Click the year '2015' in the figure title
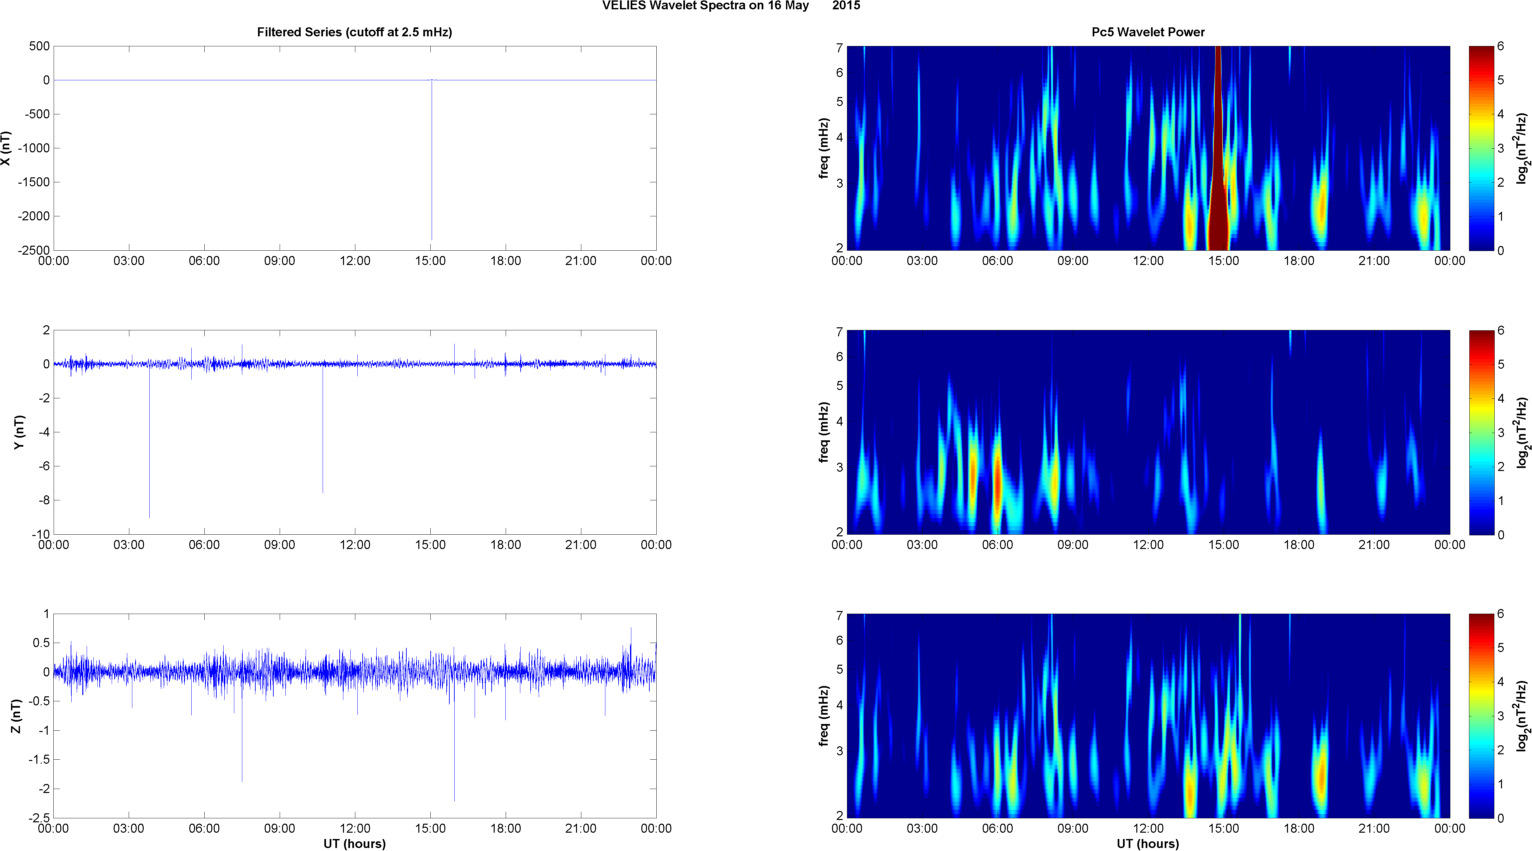The width and height of the screenshot is (1532, 851). coord(846,6)
